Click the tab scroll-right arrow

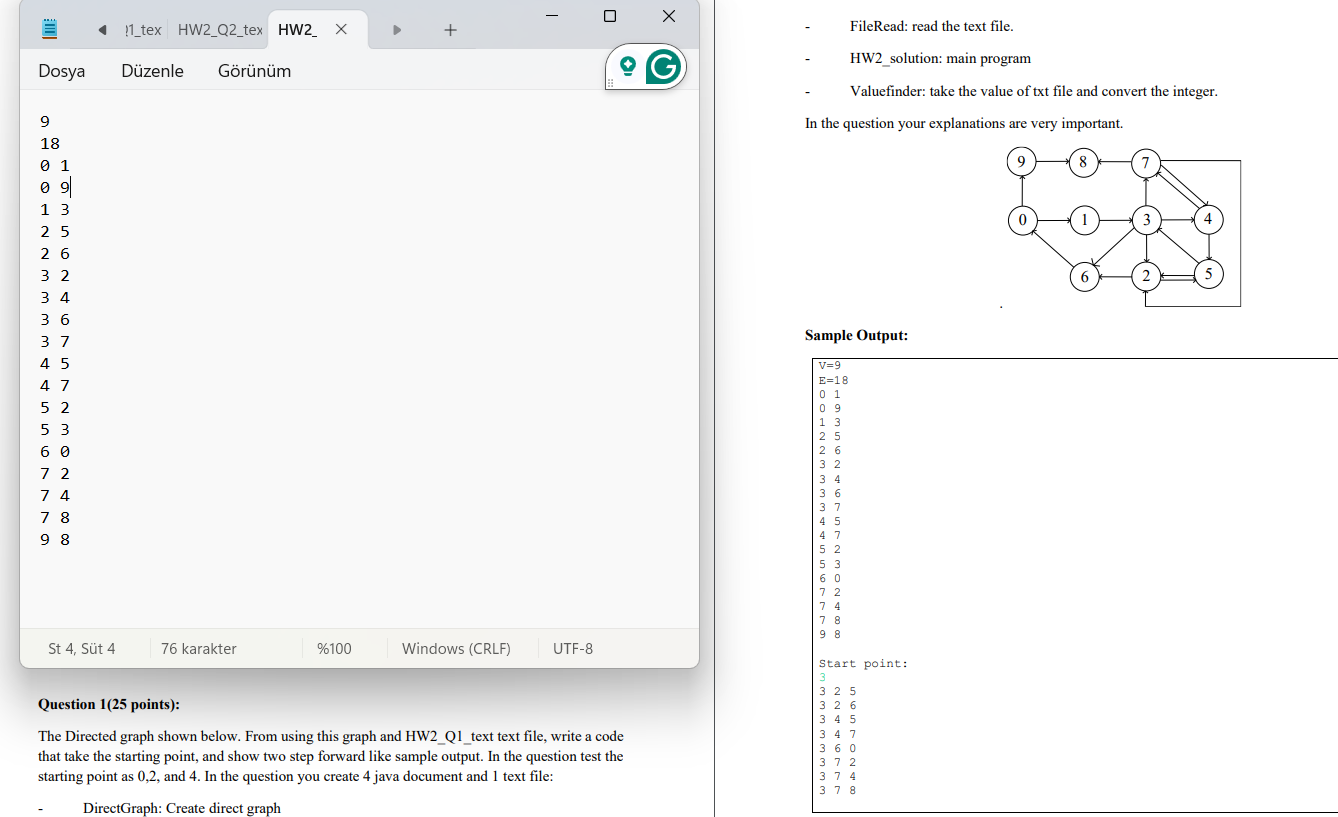click(x=397, y=29)
